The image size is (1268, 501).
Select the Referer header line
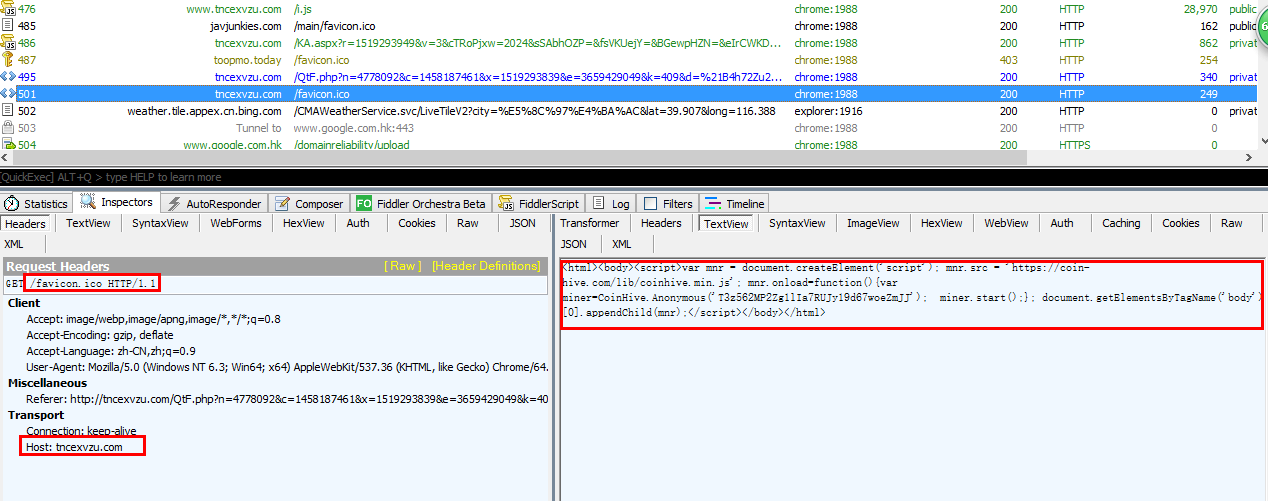coord(287,399)
